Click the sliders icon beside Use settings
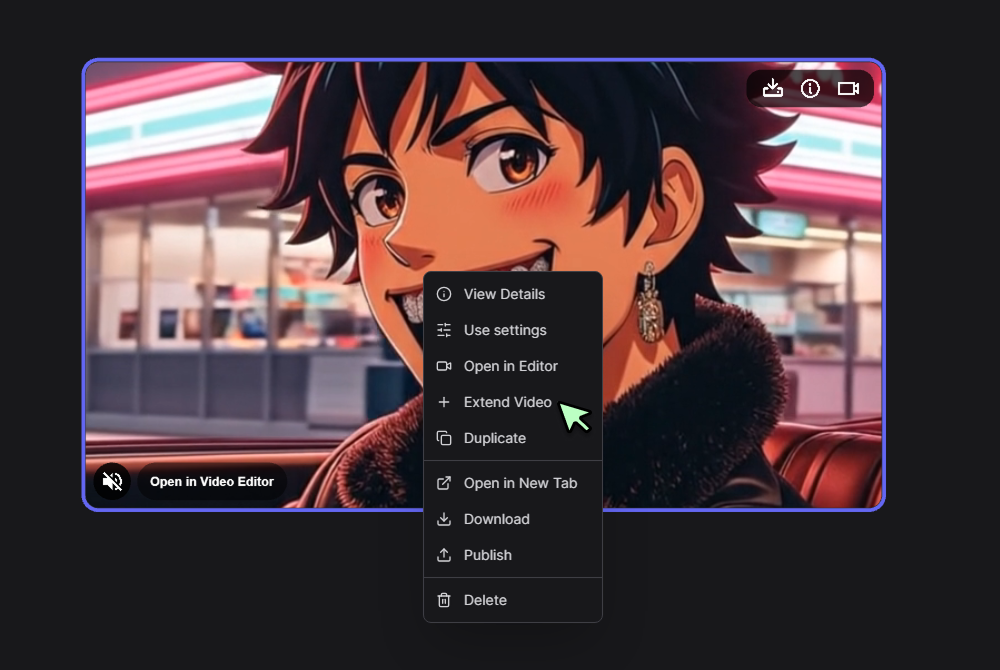Screen dimensions: 1000x670 click(443, 330)
